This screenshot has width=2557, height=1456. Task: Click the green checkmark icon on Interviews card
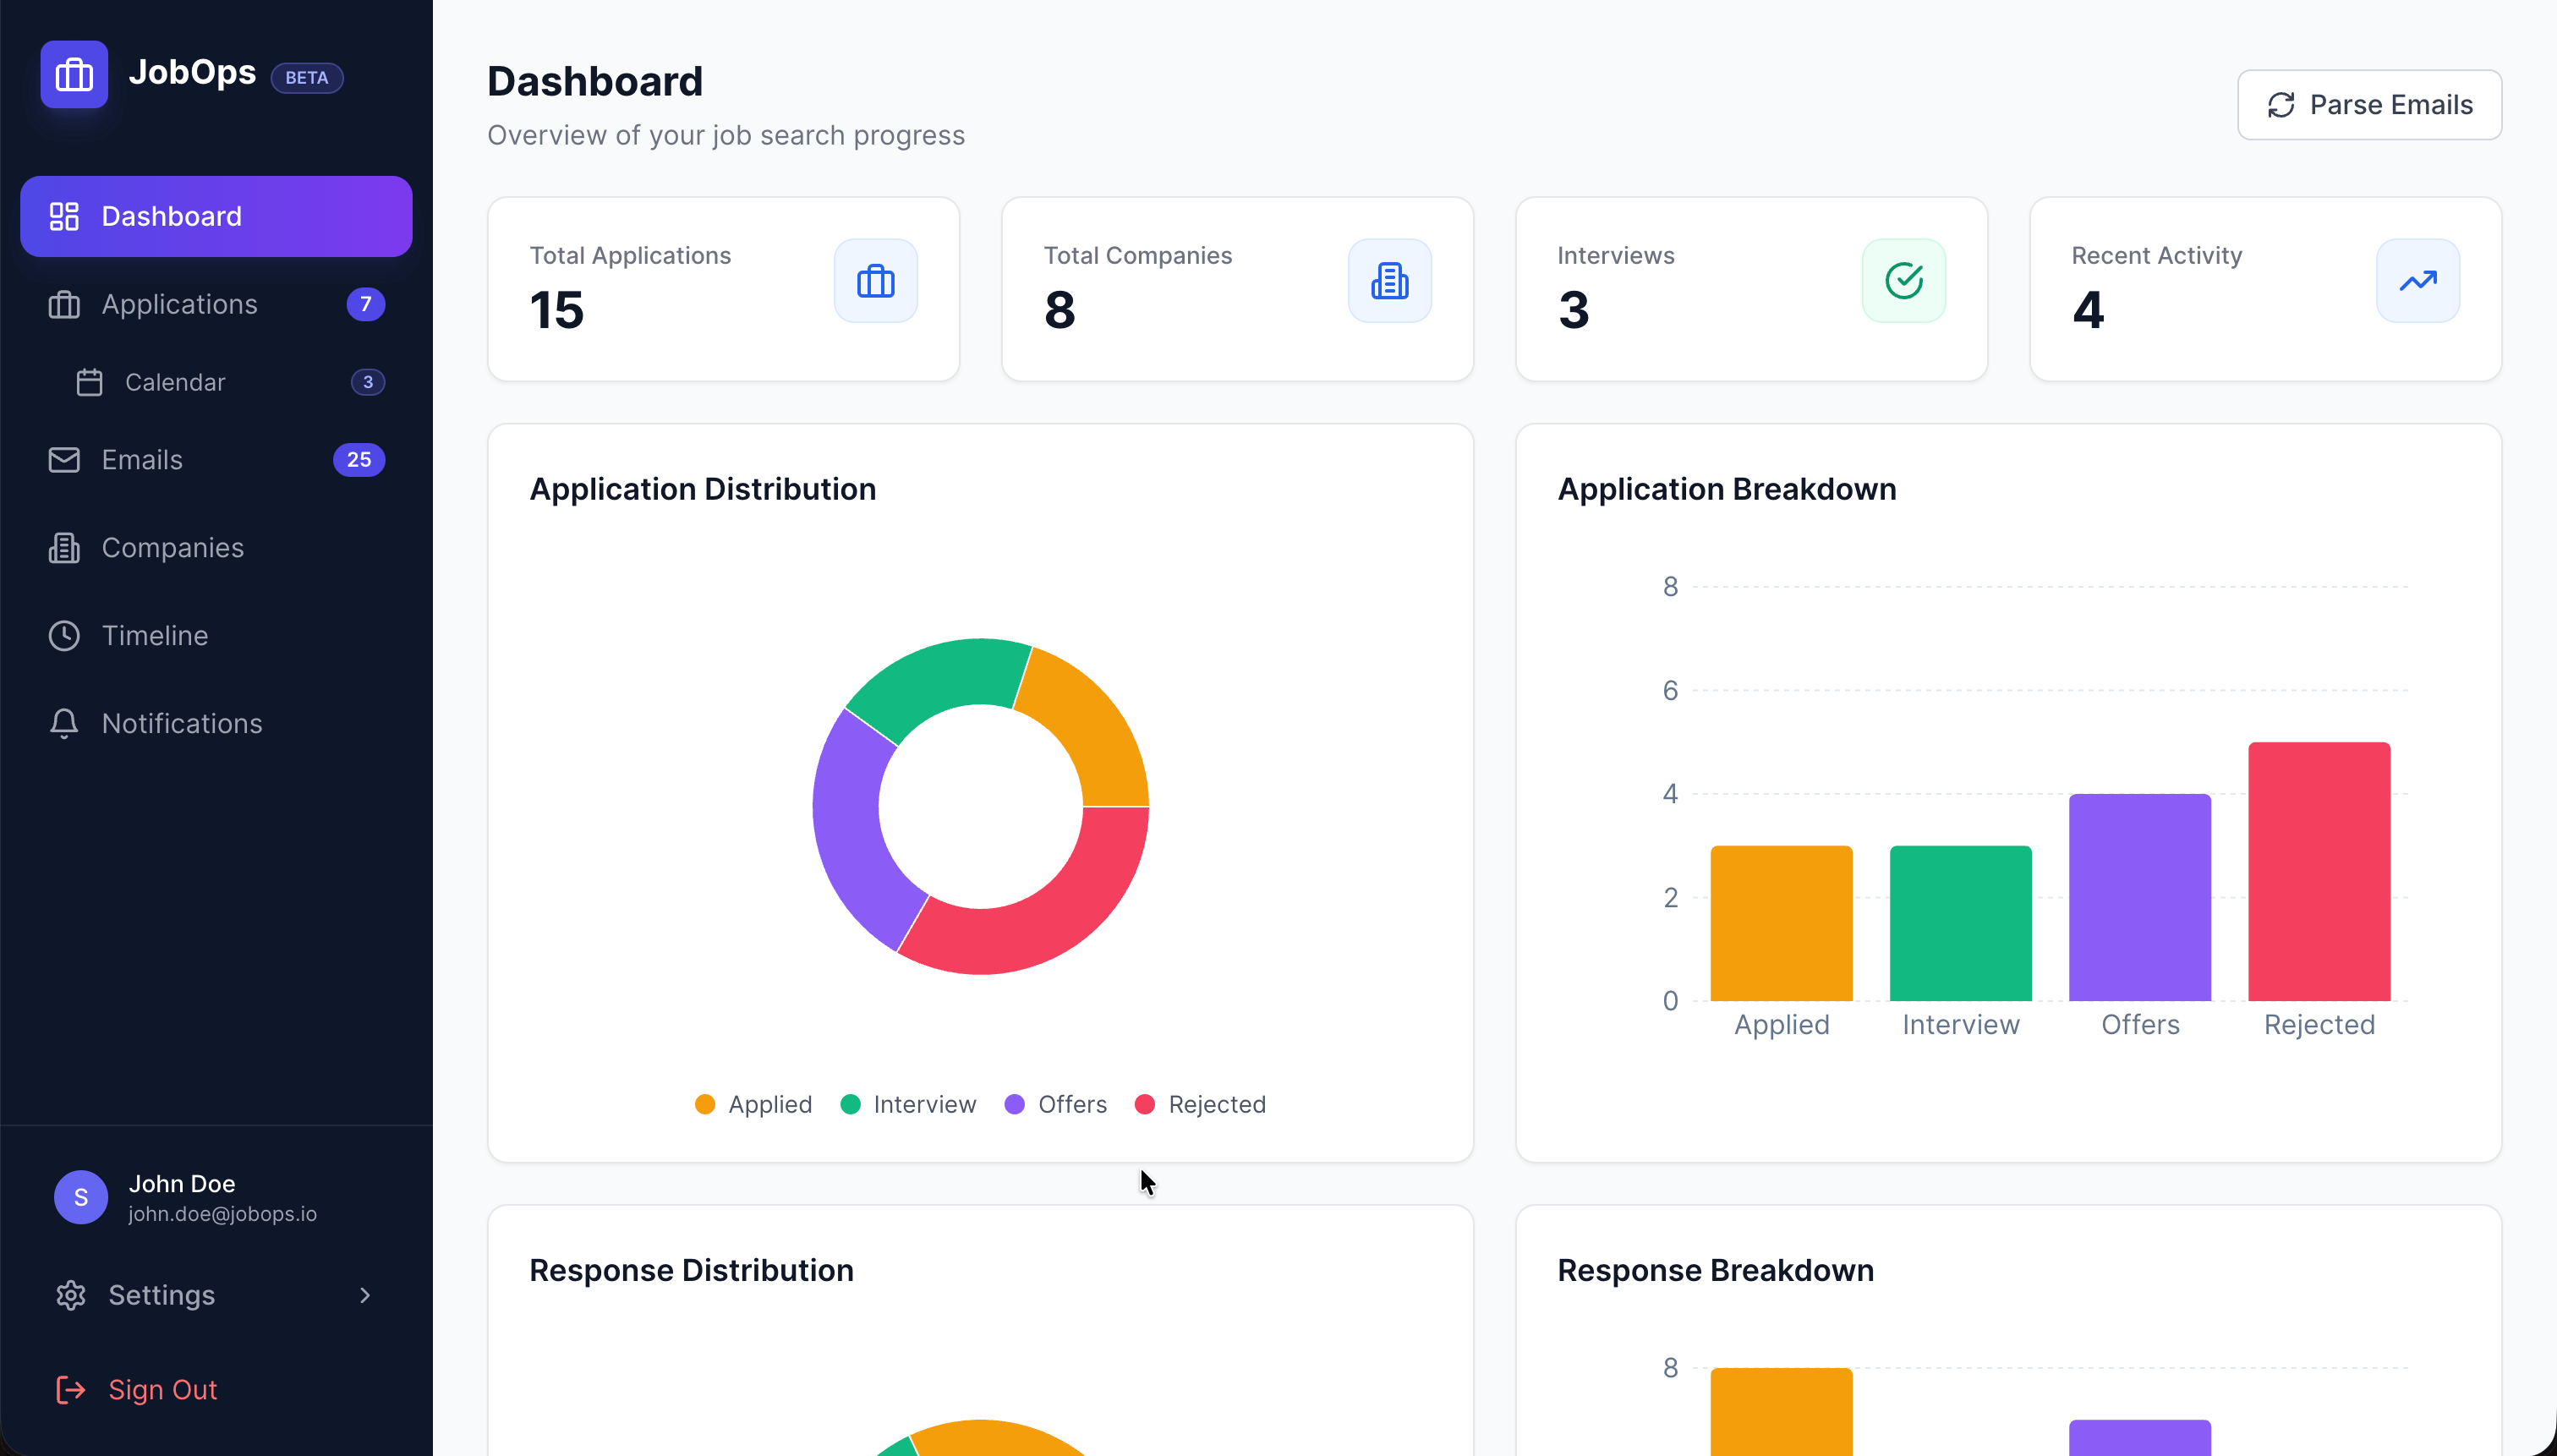(x=1902, y=280)
